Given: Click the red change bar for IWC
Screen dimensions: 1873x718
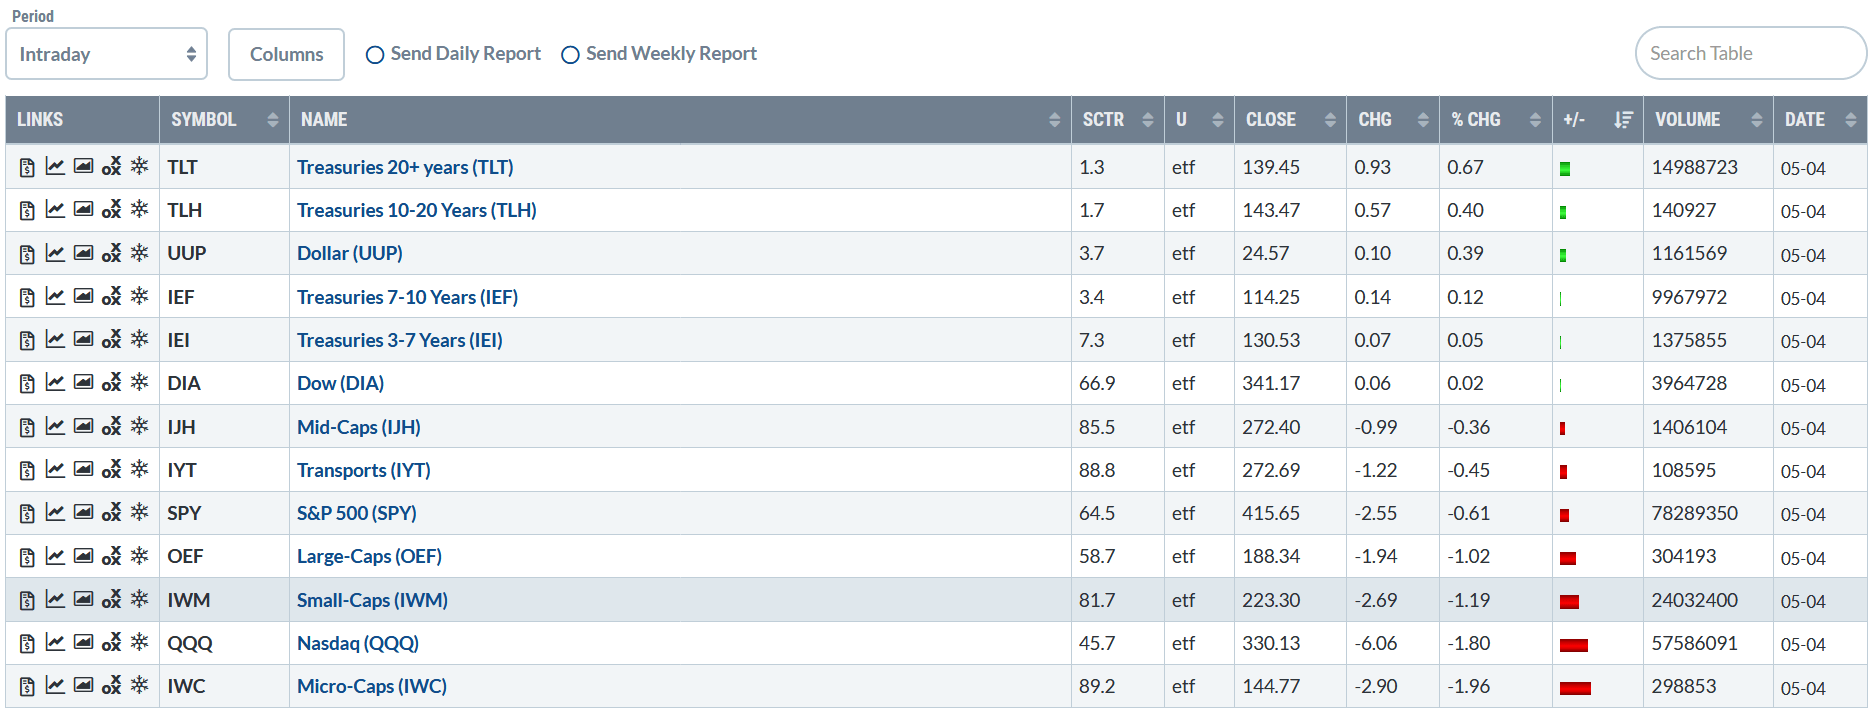Looking at the screenshot, I should coord(1575,688).
